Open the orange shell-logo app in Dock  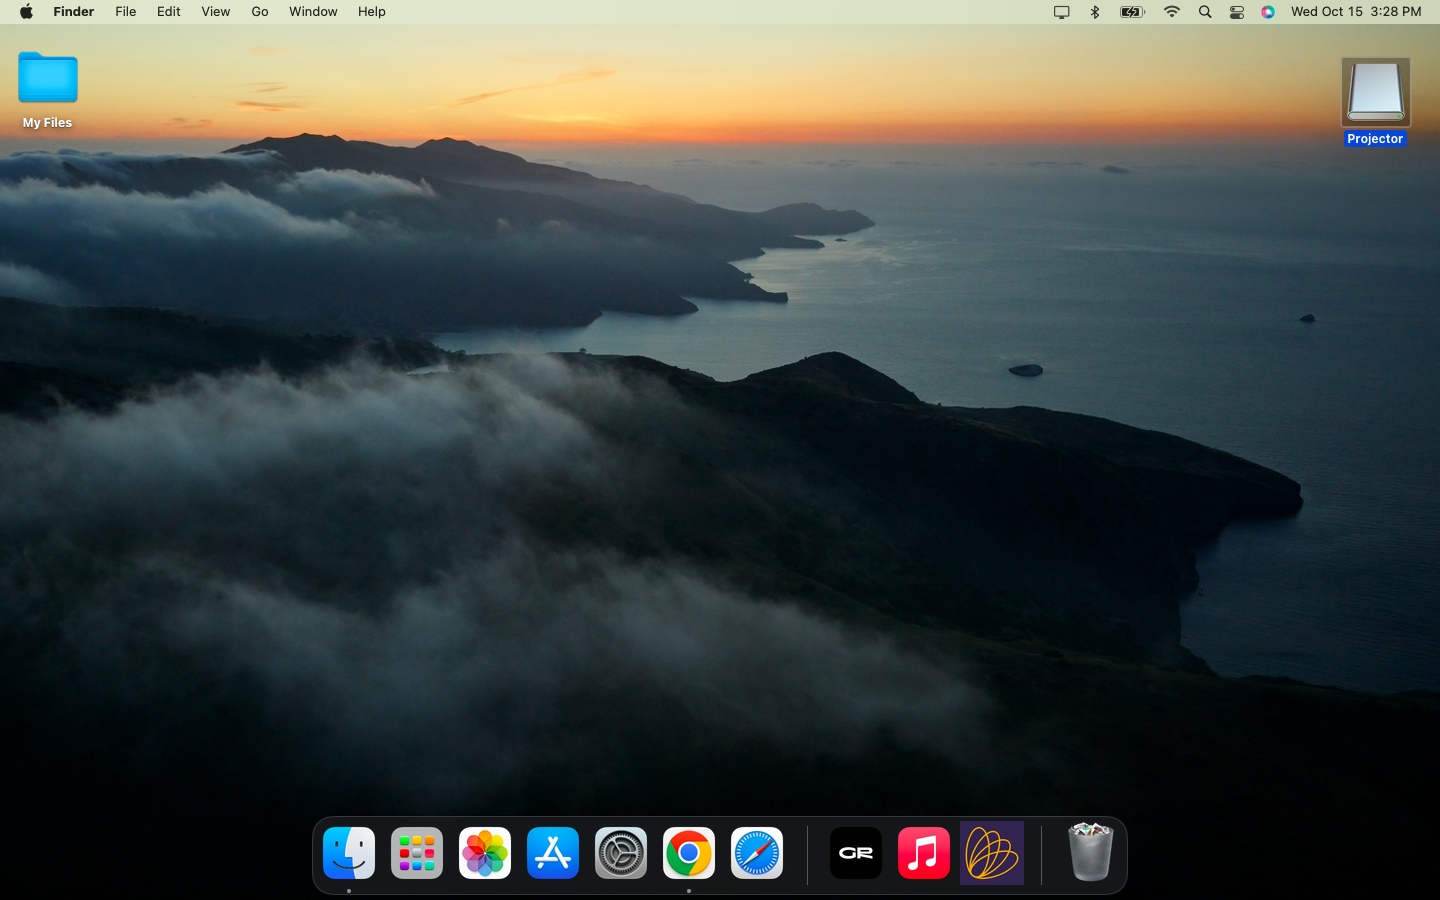click(991, 853)
